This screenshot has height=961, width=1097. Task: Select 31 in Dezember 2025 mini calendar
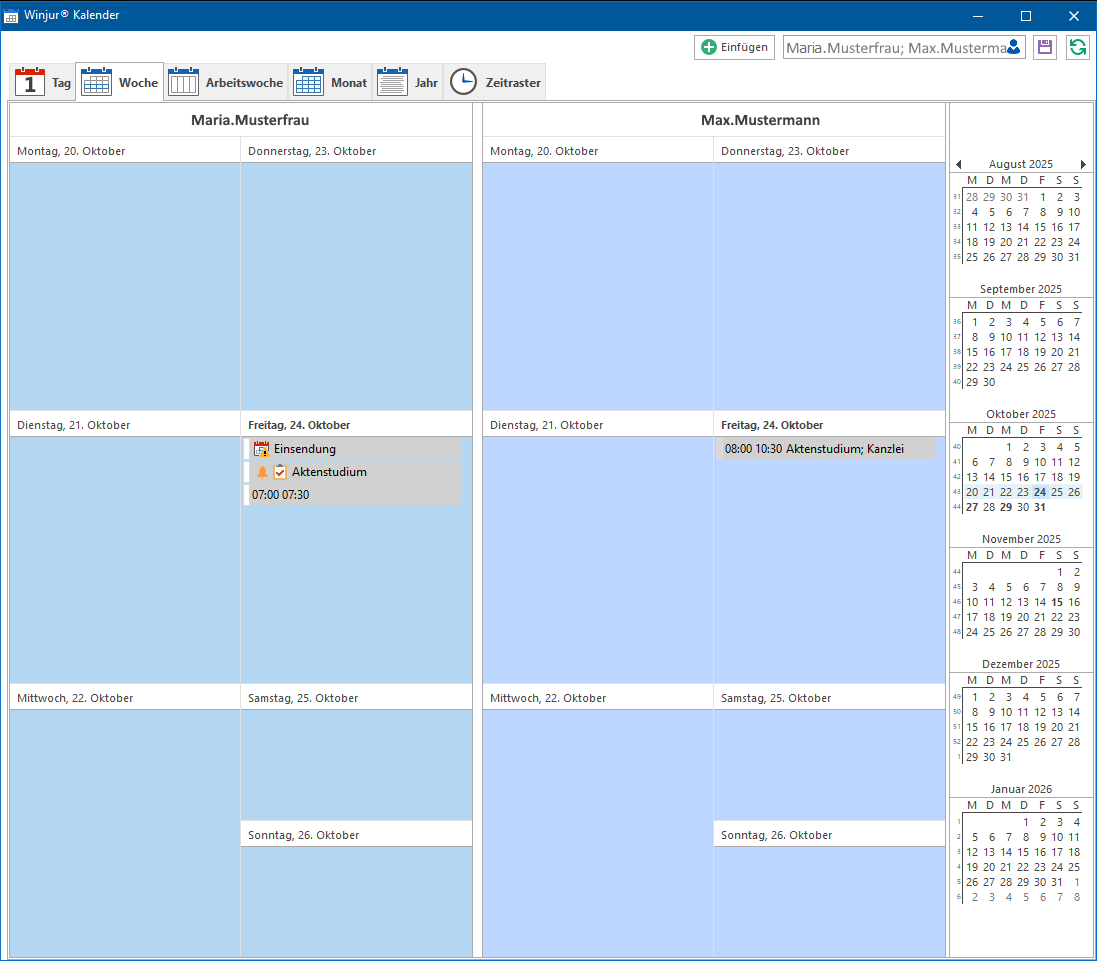1005,757
